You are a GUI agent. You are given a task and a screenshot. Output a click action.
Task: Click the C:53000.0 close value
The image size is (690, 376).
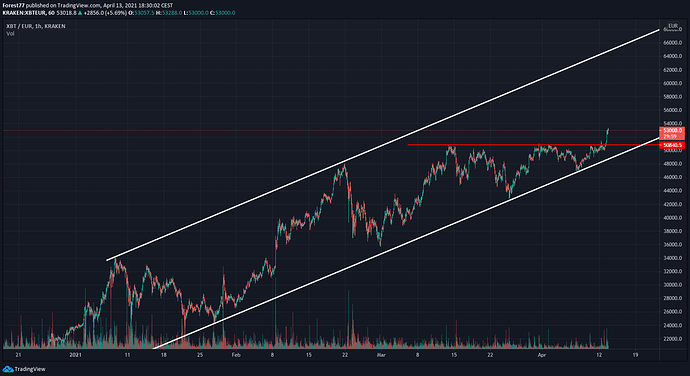click(222, 13)
